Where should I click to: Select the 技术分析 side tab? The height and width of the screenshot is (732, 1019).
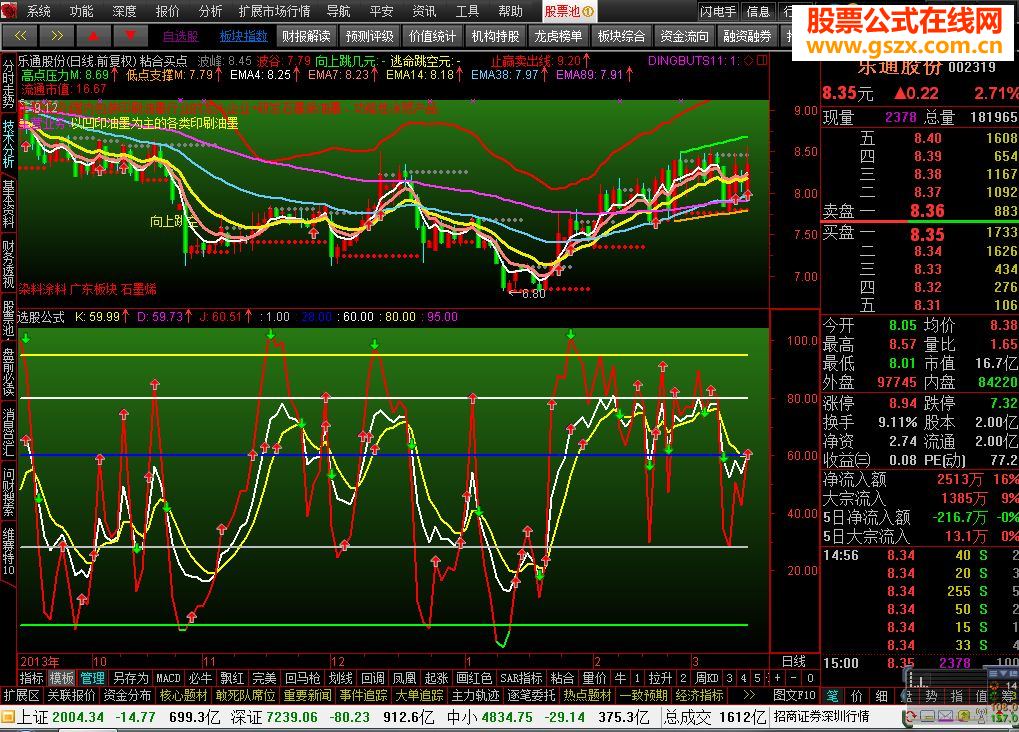(8, 143)
